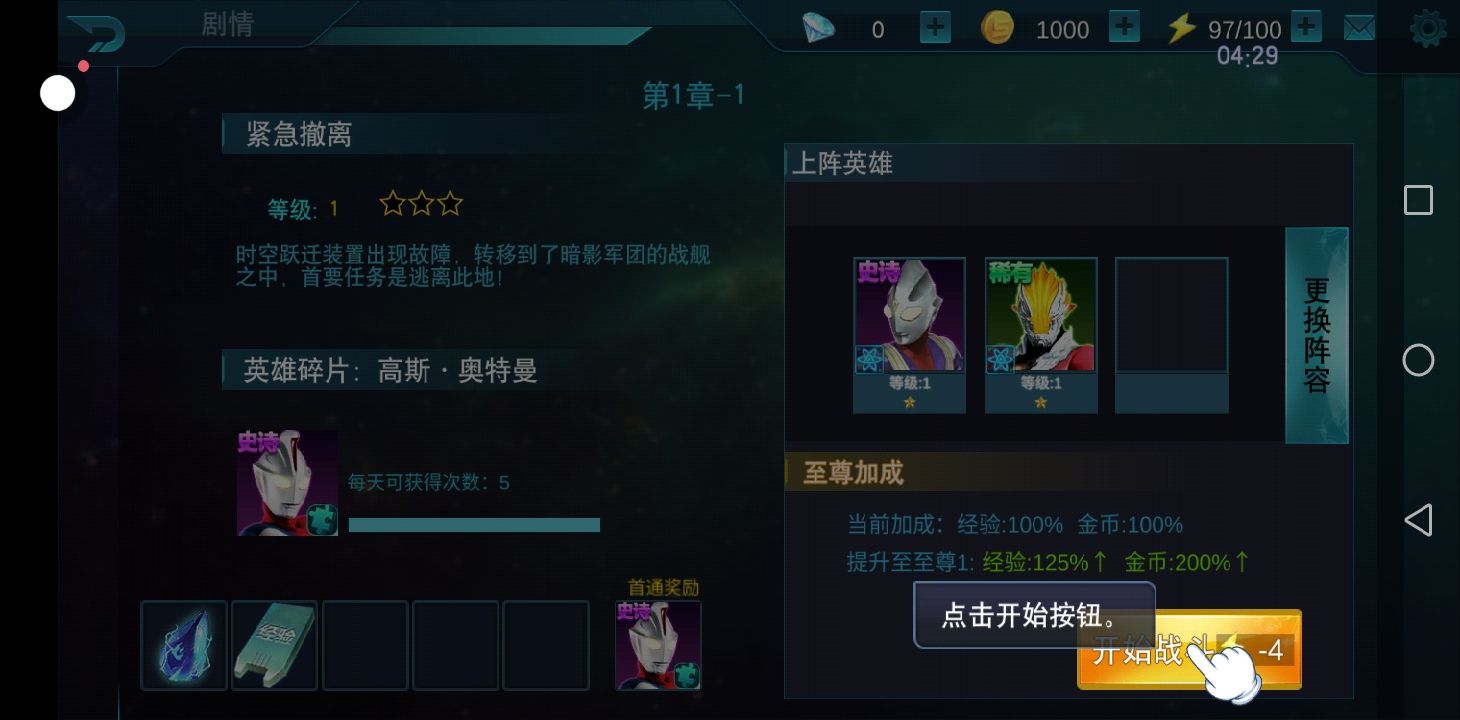The width and height of the screenshot is (1460, 720).
Task: Click the 开始战斗 start battle button
Action: pyautogui.click(x=1189, y=650)
